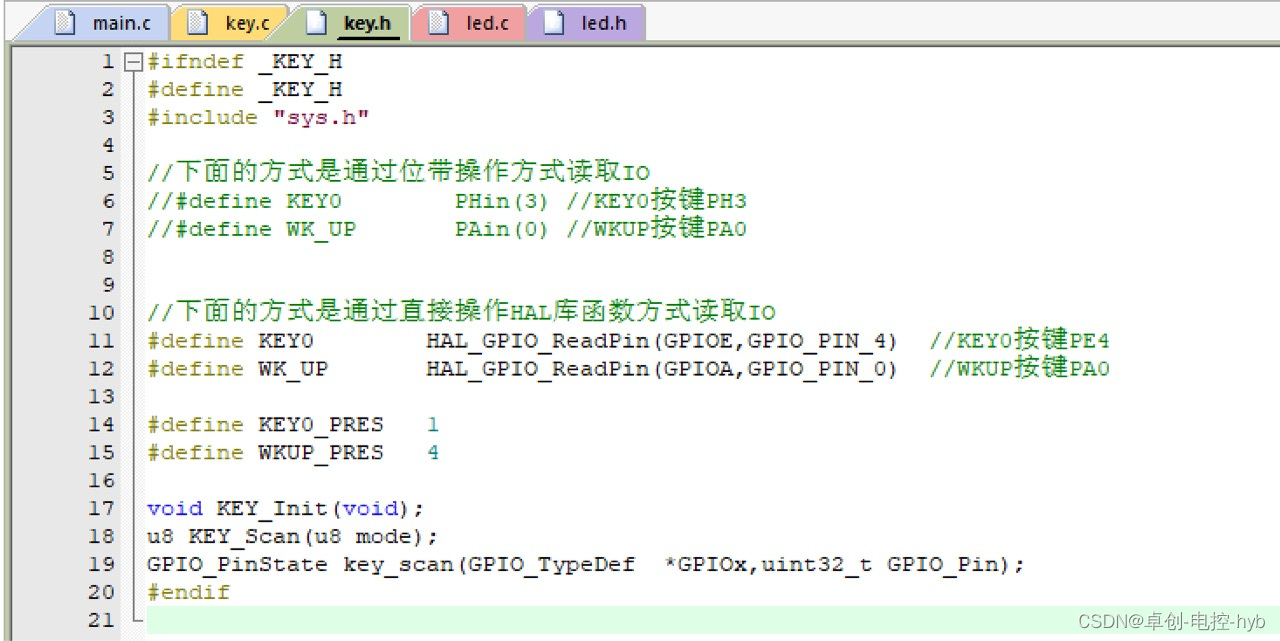This screenshot has width=1280, height=641.
Task: Click the file icon on key.h tab
Action: point(316,22)
